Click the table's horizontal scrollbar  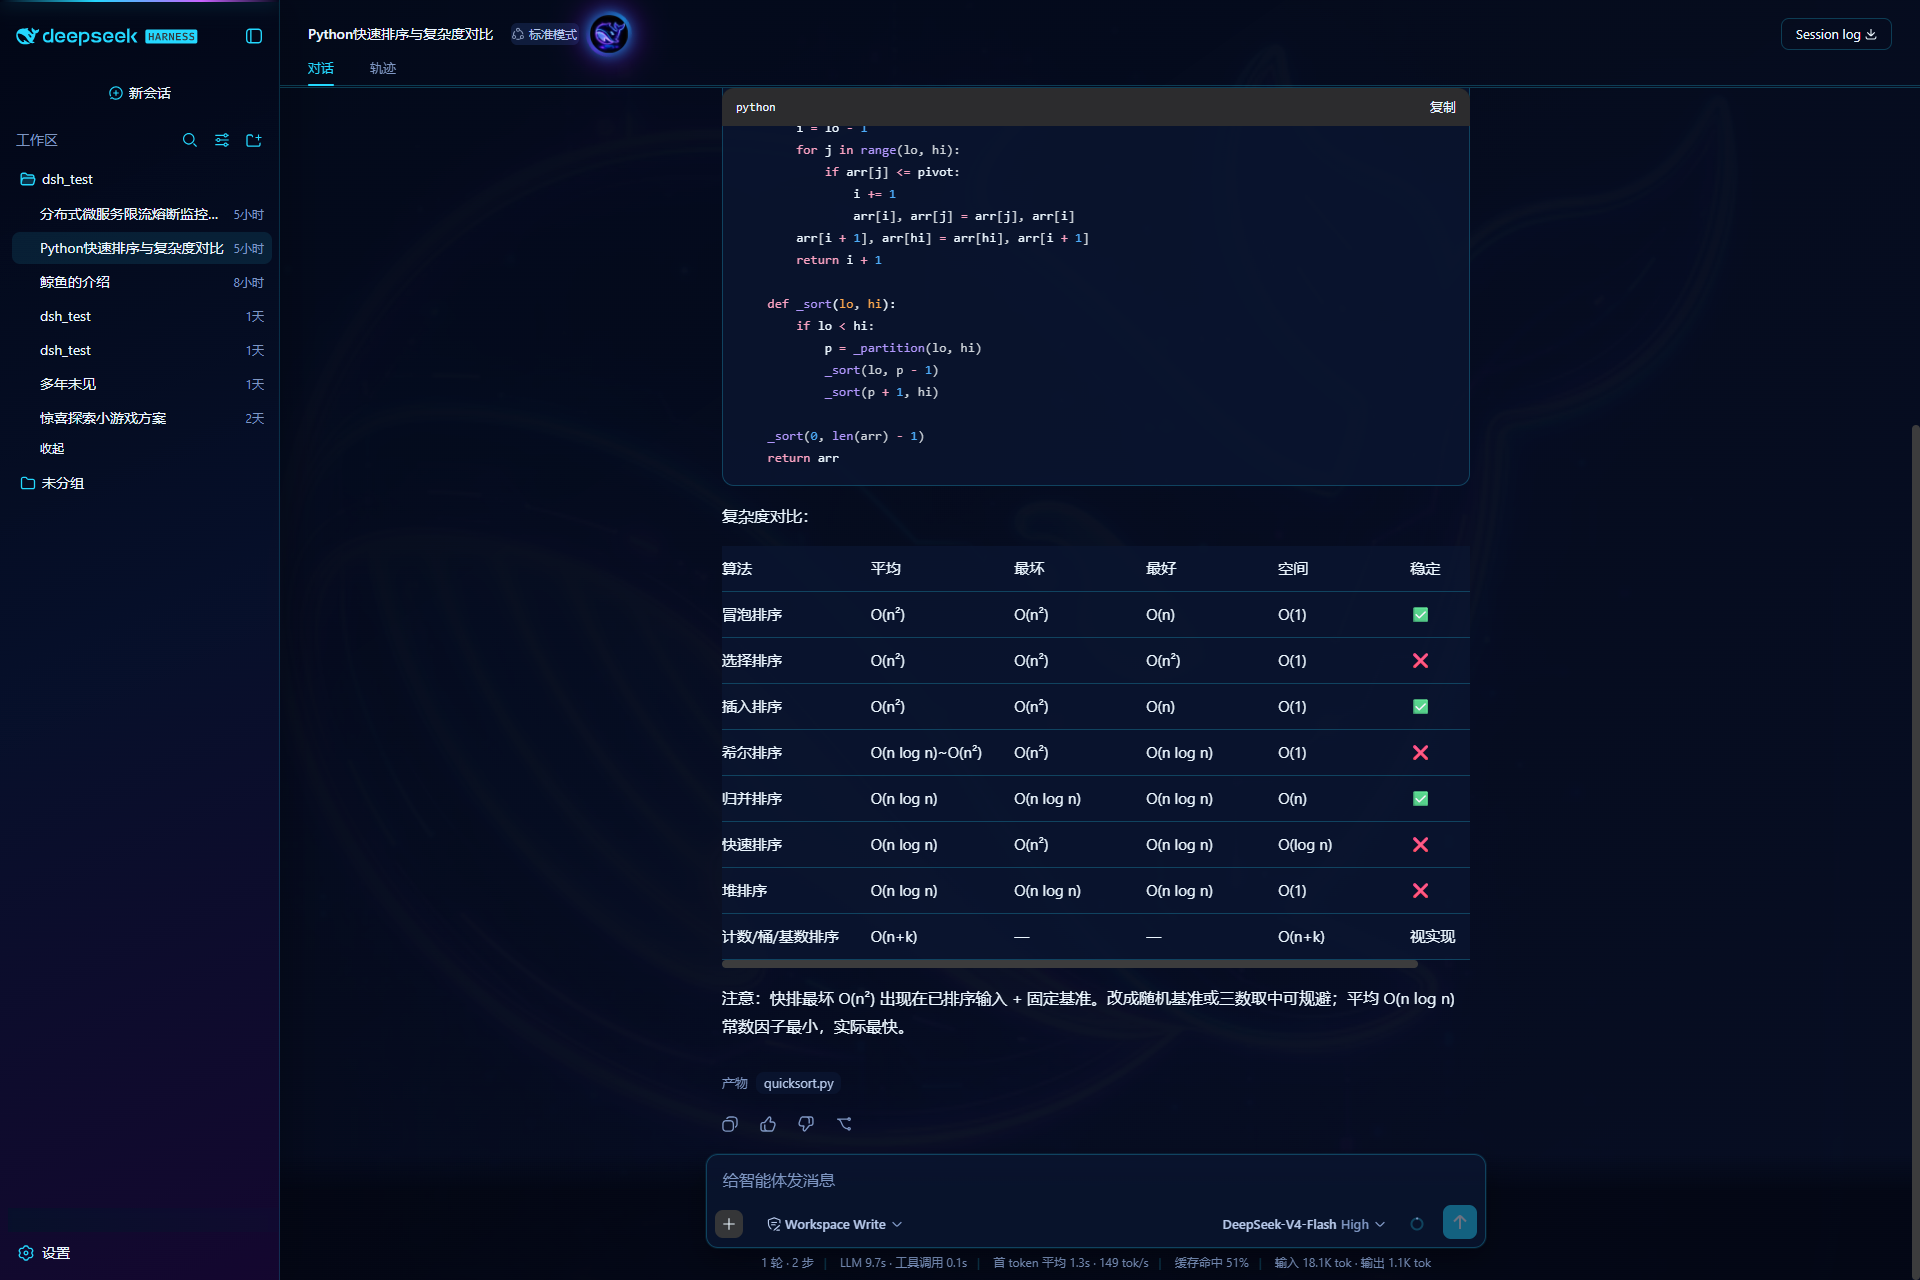click(x=1069, y=964)
